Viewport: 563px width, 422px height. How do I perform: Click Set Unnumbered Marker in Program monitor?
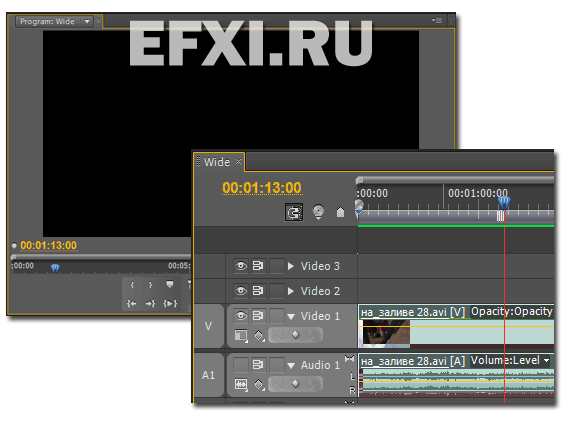coord(169,284)
